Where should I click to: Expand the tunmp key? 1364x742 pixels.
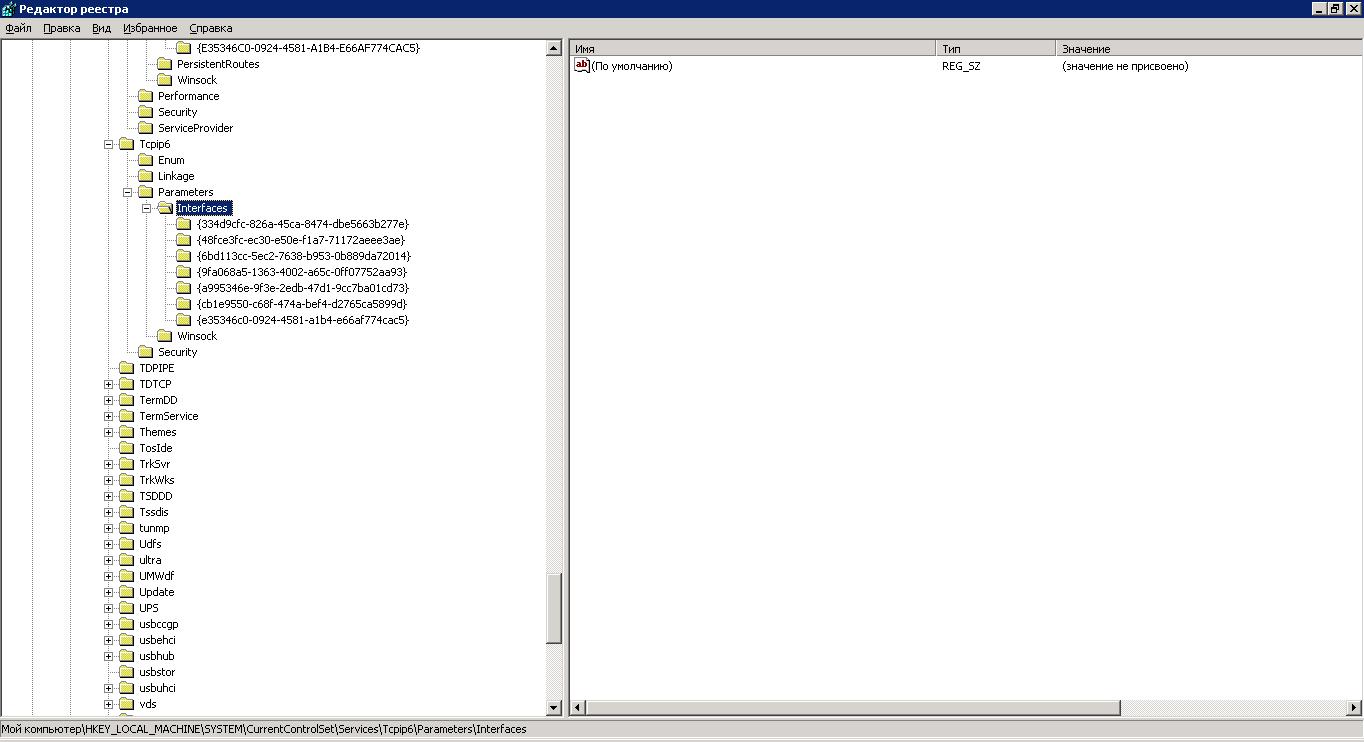(x=109, y=528)
